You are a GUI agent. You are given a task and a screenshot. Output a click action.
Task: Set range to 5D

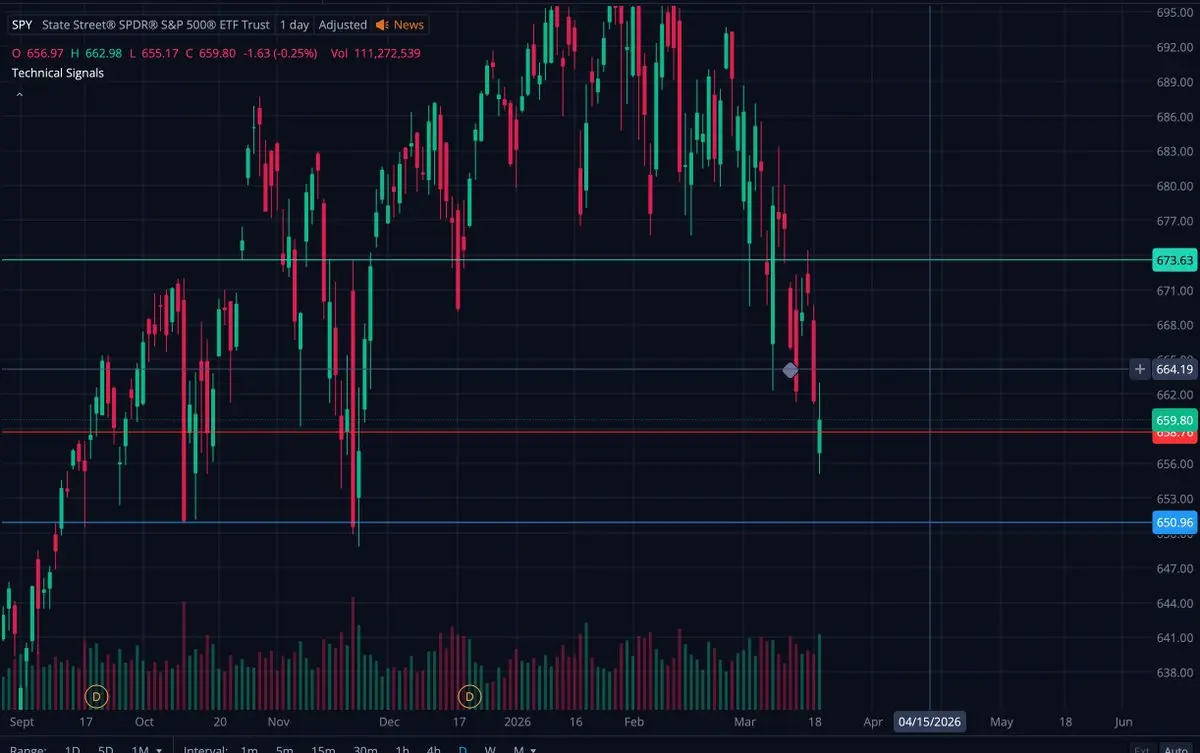(105, 749)
